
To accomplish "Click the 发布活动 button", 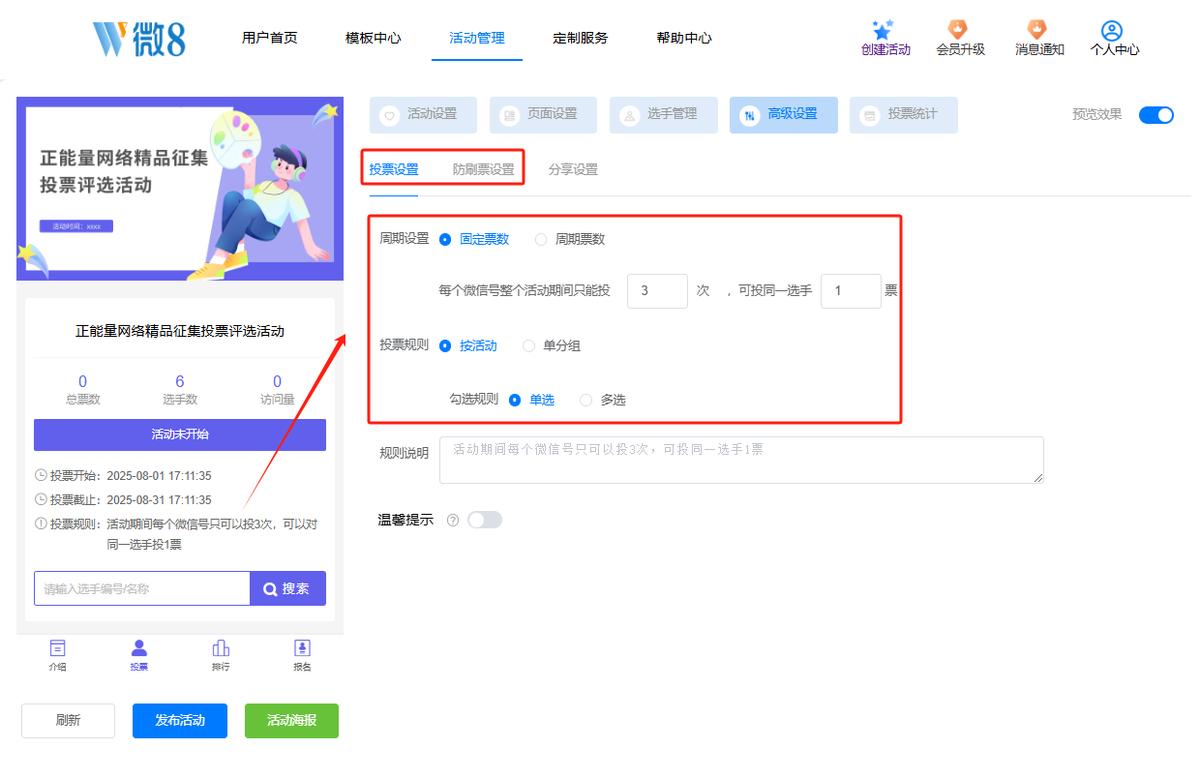I will [x=180, y=720].
